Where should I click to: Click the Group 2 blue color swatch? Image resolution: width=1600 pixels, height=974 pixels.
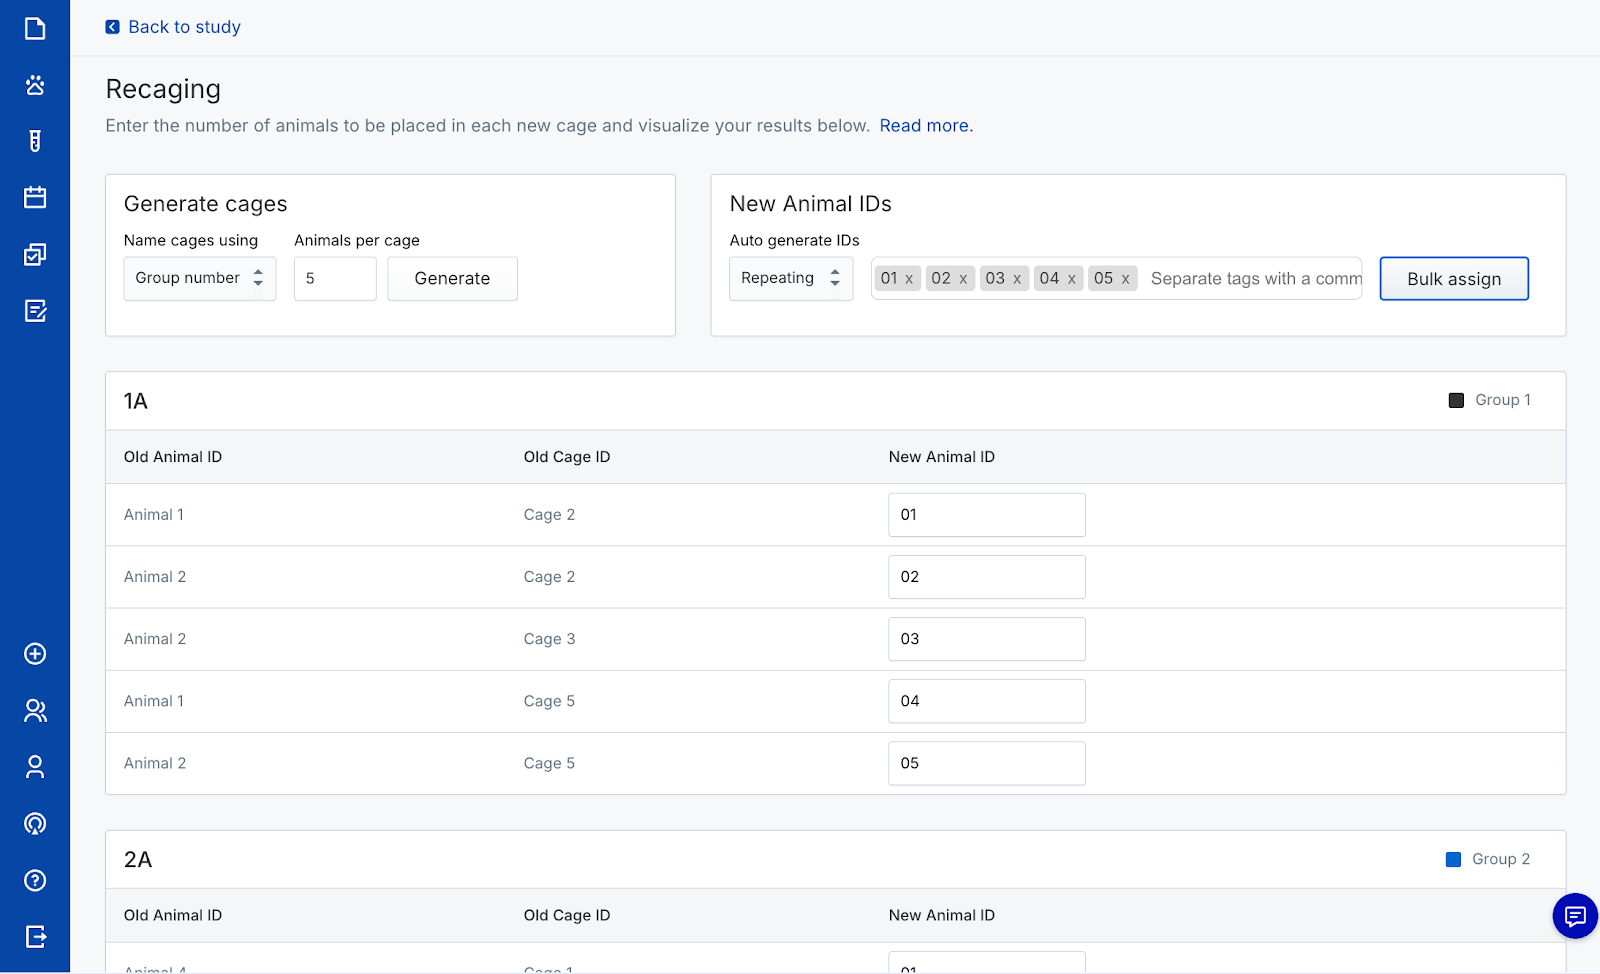[1454, 859]
